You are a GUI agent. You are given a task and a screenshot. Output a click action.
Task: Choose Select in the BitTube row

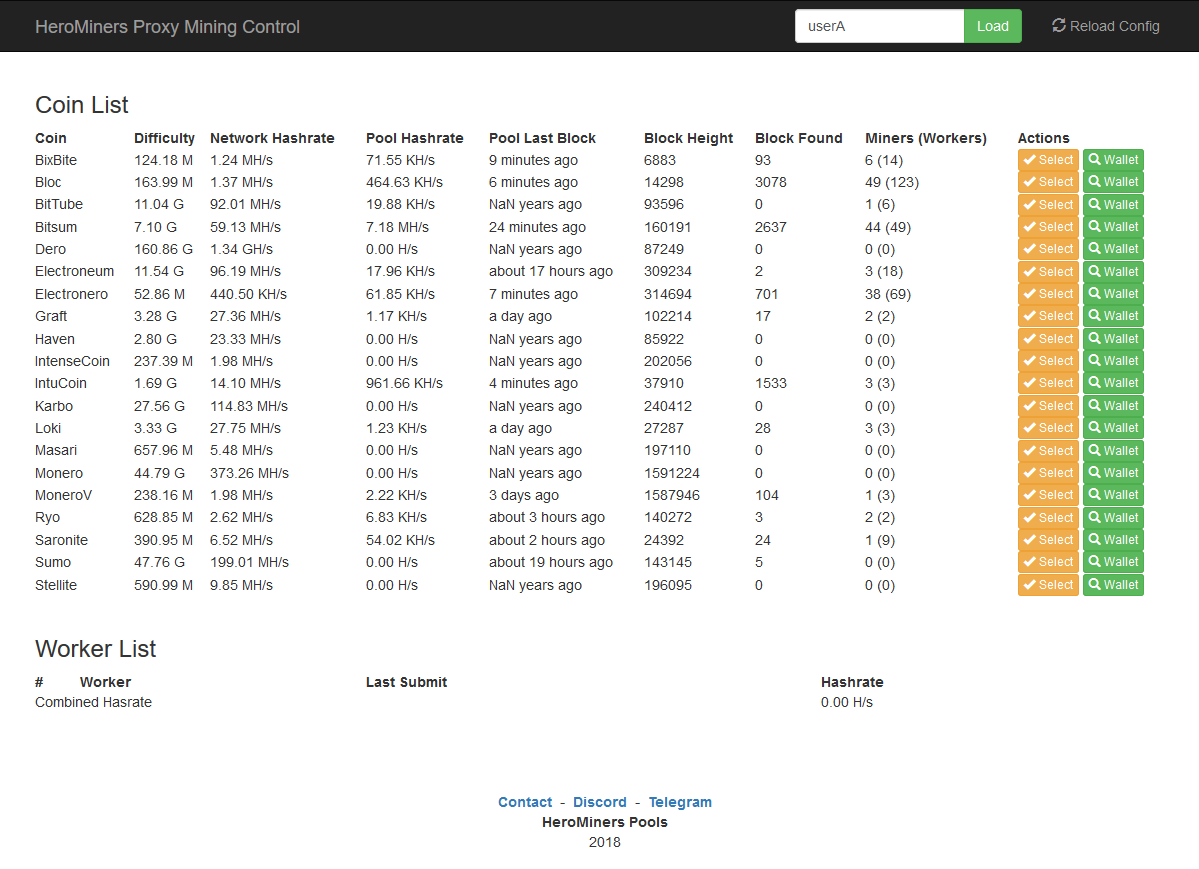pyautogui.click(x=1048, y=205)
